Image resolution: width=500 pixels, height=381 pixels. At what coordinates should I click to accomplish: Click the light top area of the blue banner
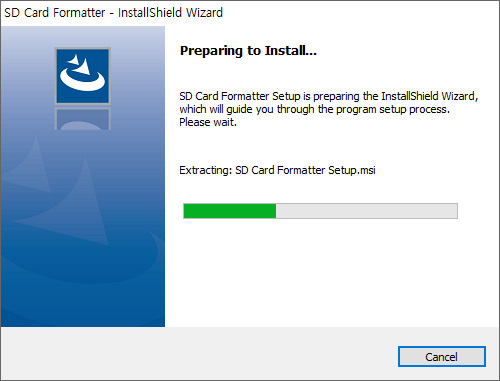[83, 36]
